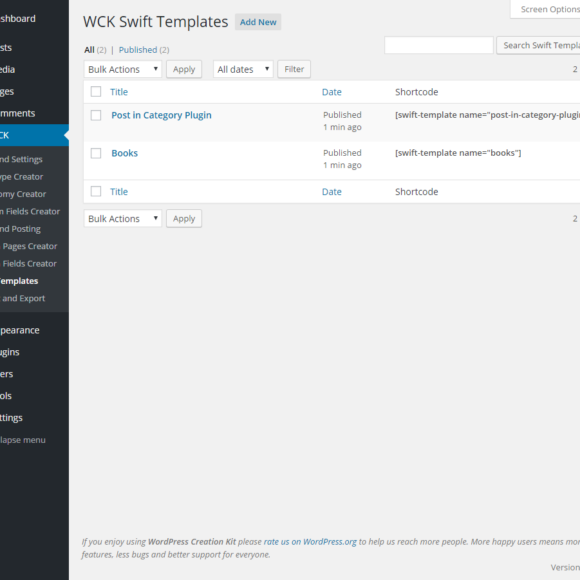Click the Filter button
Viewport: 580px width, 580px height.
coord(294,69)
